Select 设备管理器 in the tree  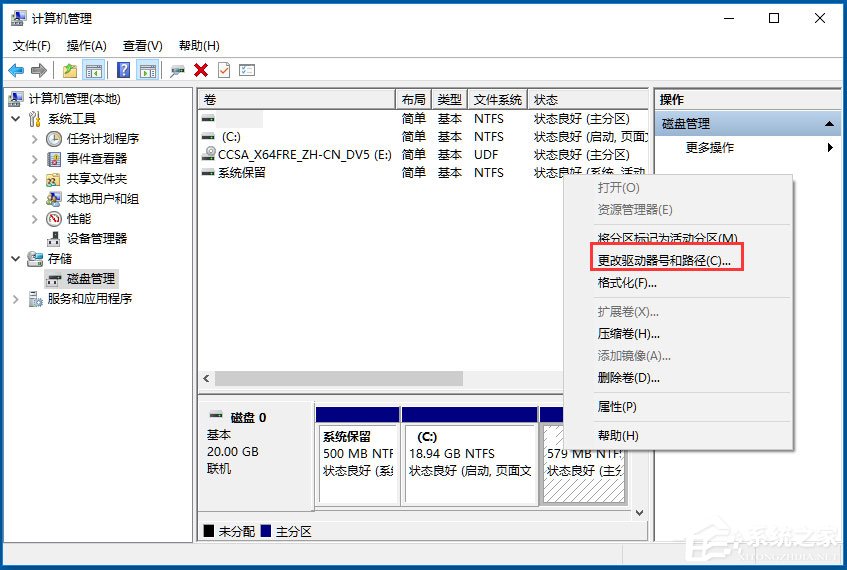(x=96, y=238)
